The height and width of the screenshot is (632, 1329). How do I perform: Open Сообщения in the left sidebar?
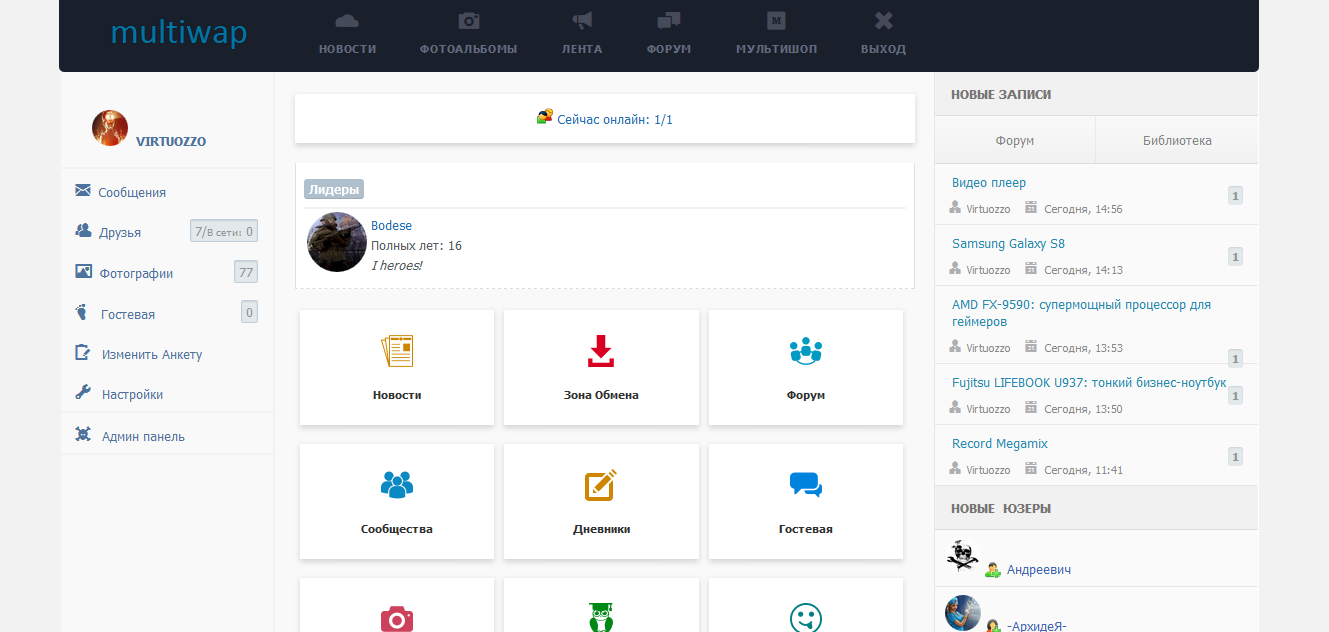pos(132,193)
